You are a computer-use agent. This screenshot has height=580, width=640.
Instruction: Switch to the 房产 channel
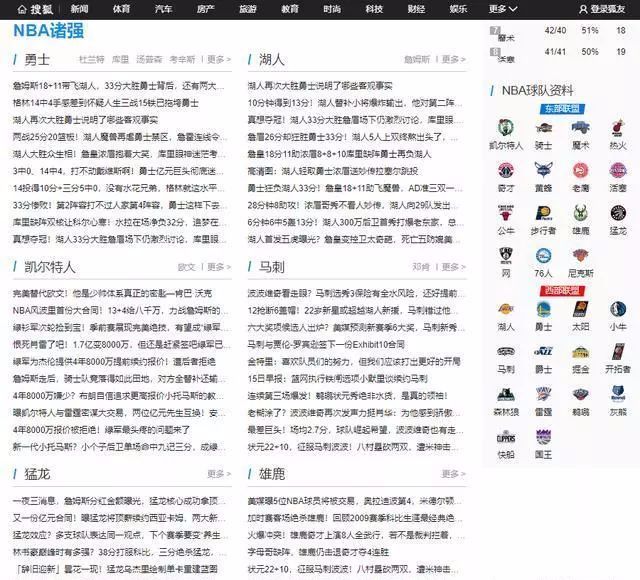point(206,9)
